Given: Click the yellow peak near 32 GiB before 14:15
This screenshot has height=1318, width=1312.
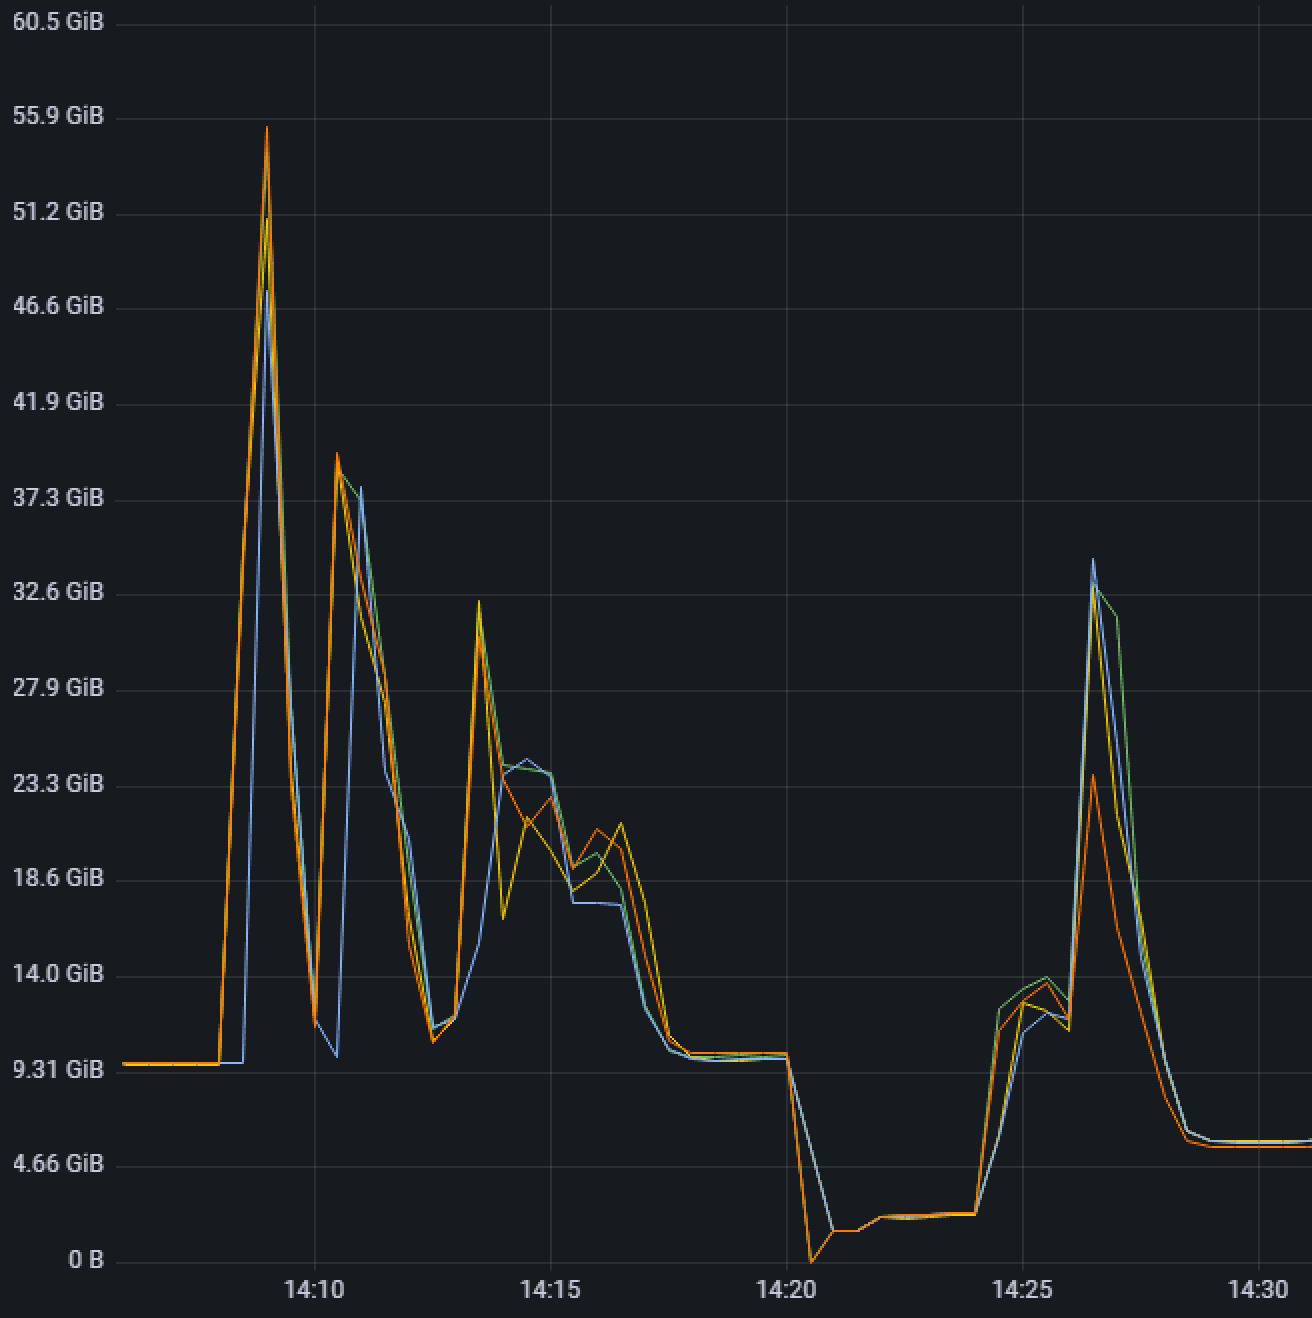Looking at the screenshot, I should 479,602.
